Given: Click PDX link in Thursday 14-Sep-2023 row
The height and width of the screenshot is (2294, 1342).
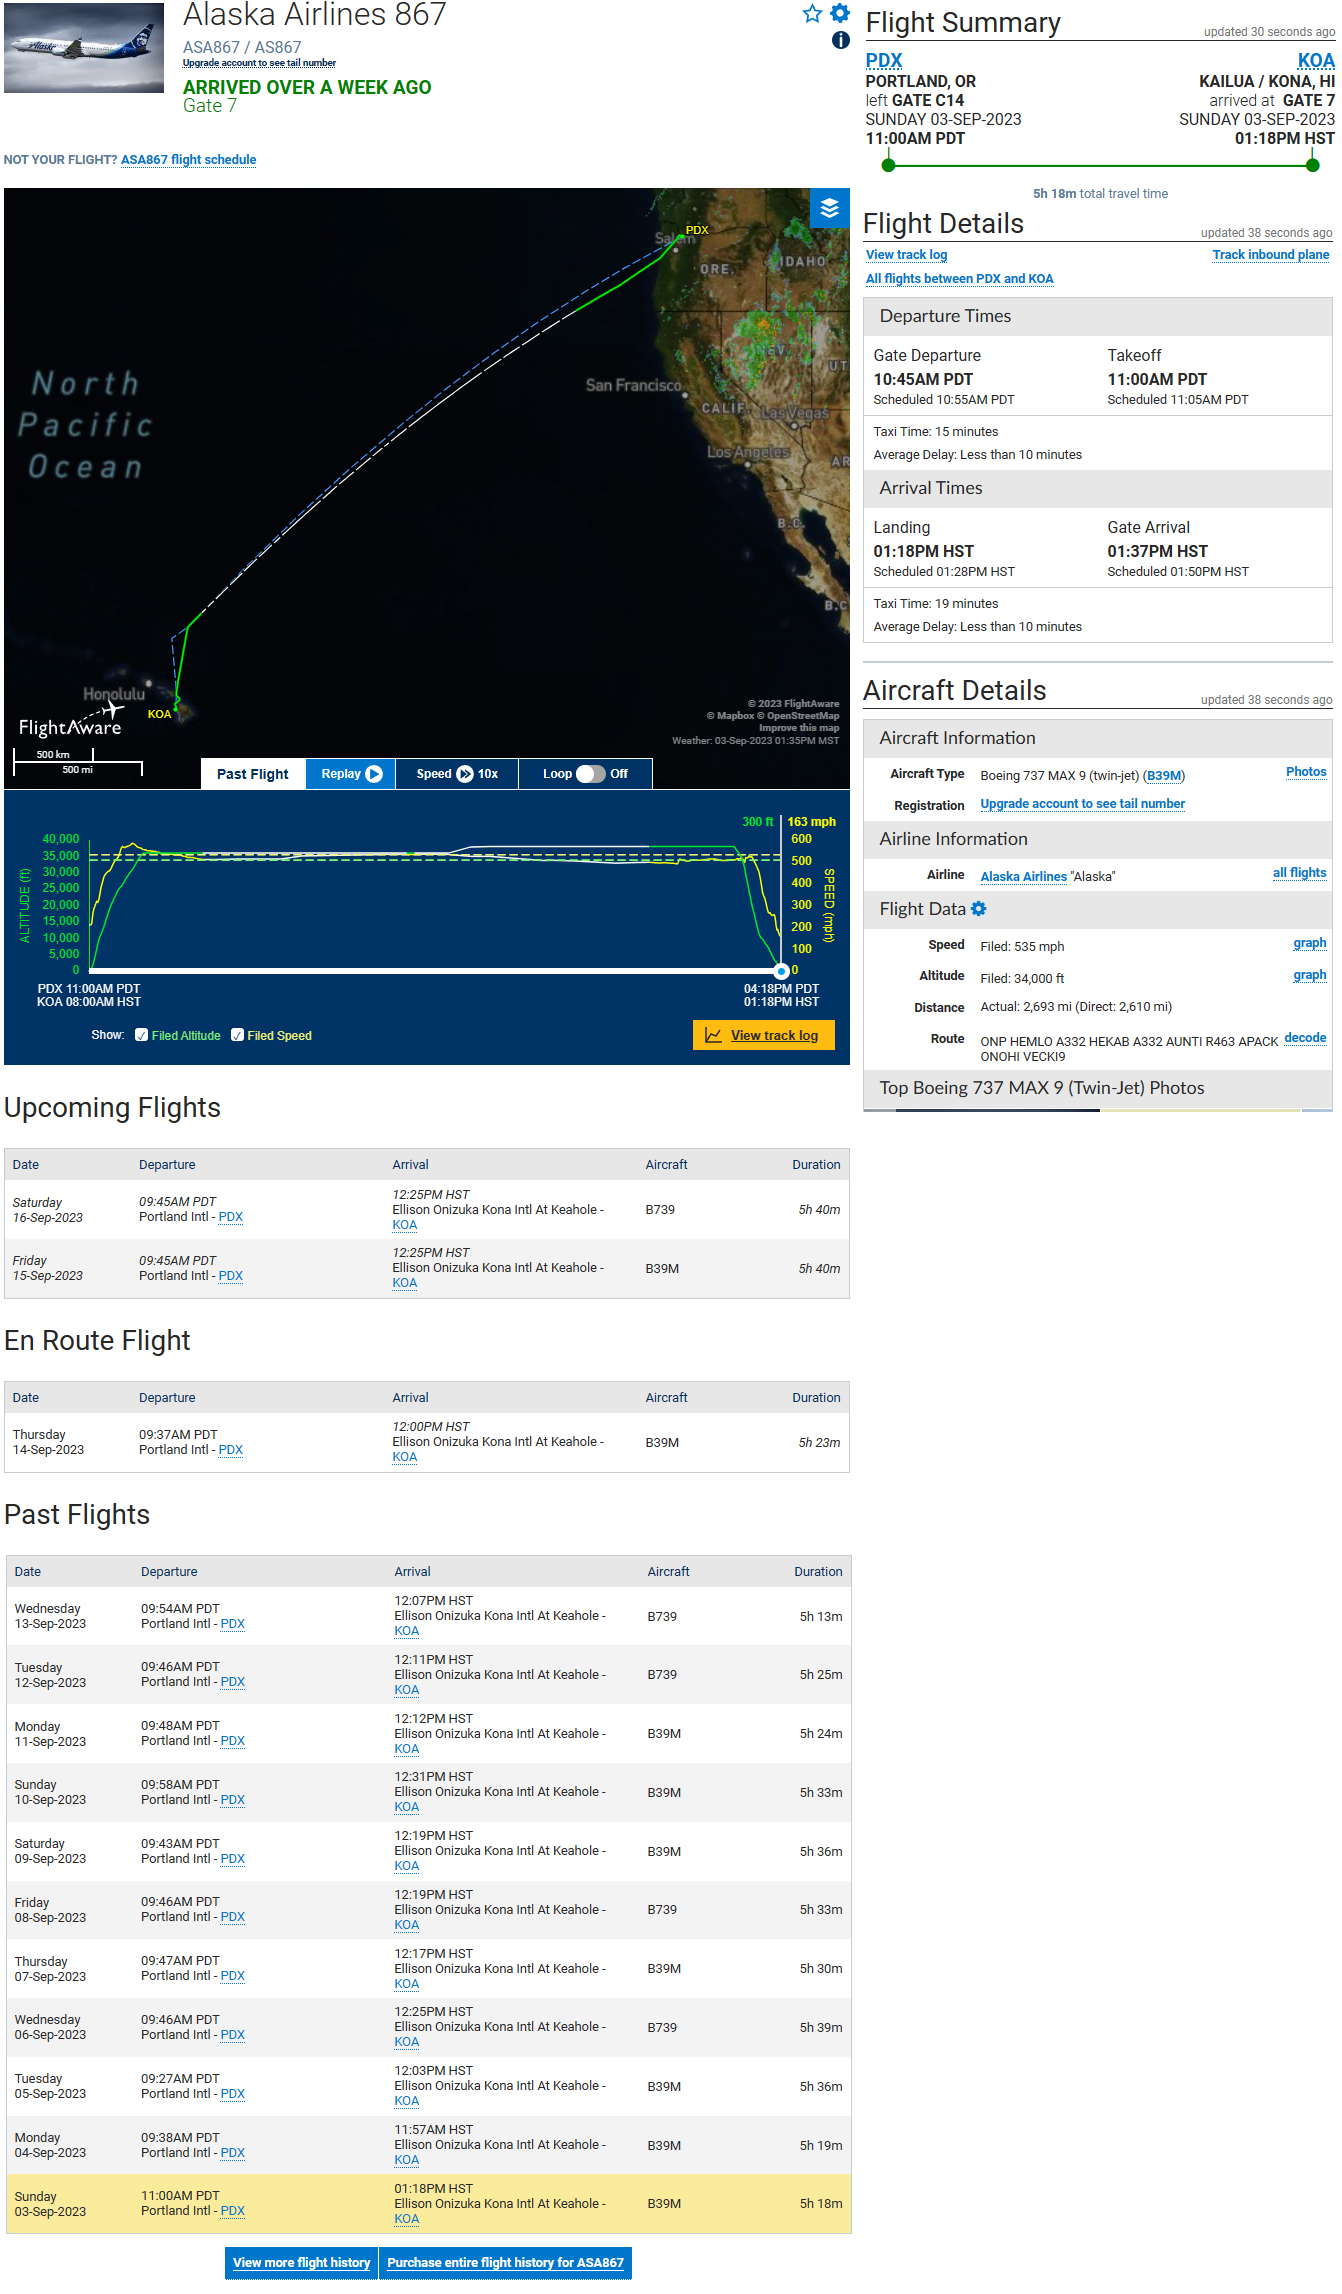Looking at the screenshot, I should [x=231, y=1450].
